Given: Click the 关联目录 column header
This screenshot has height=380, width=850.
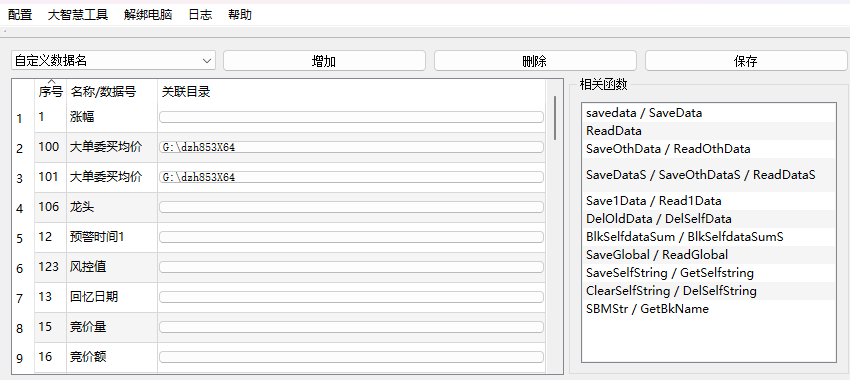Looking at the screenshot, I should click(x=351, y=92).
